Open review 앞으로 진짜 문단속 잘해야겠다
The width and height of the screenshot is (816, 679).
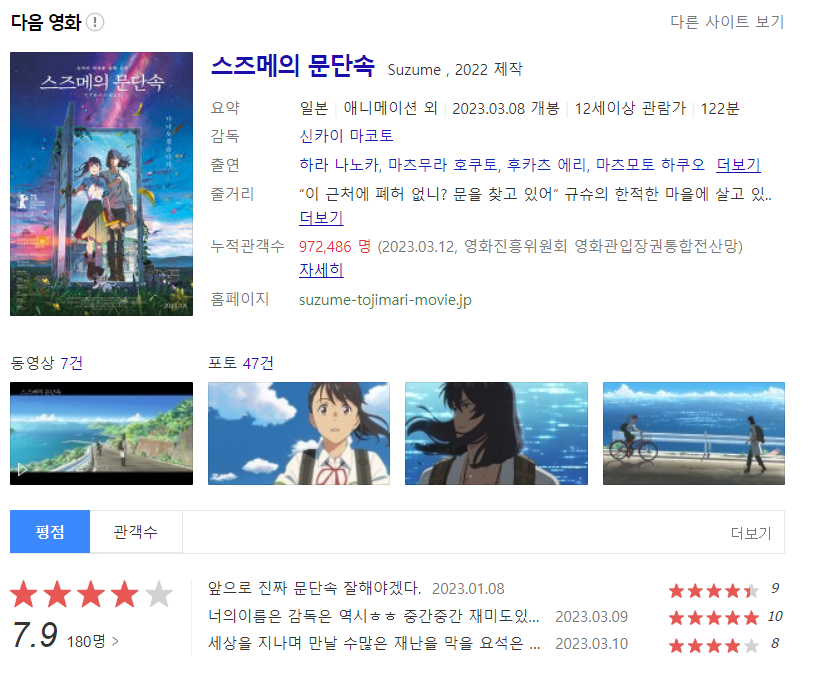pos(314,588)
